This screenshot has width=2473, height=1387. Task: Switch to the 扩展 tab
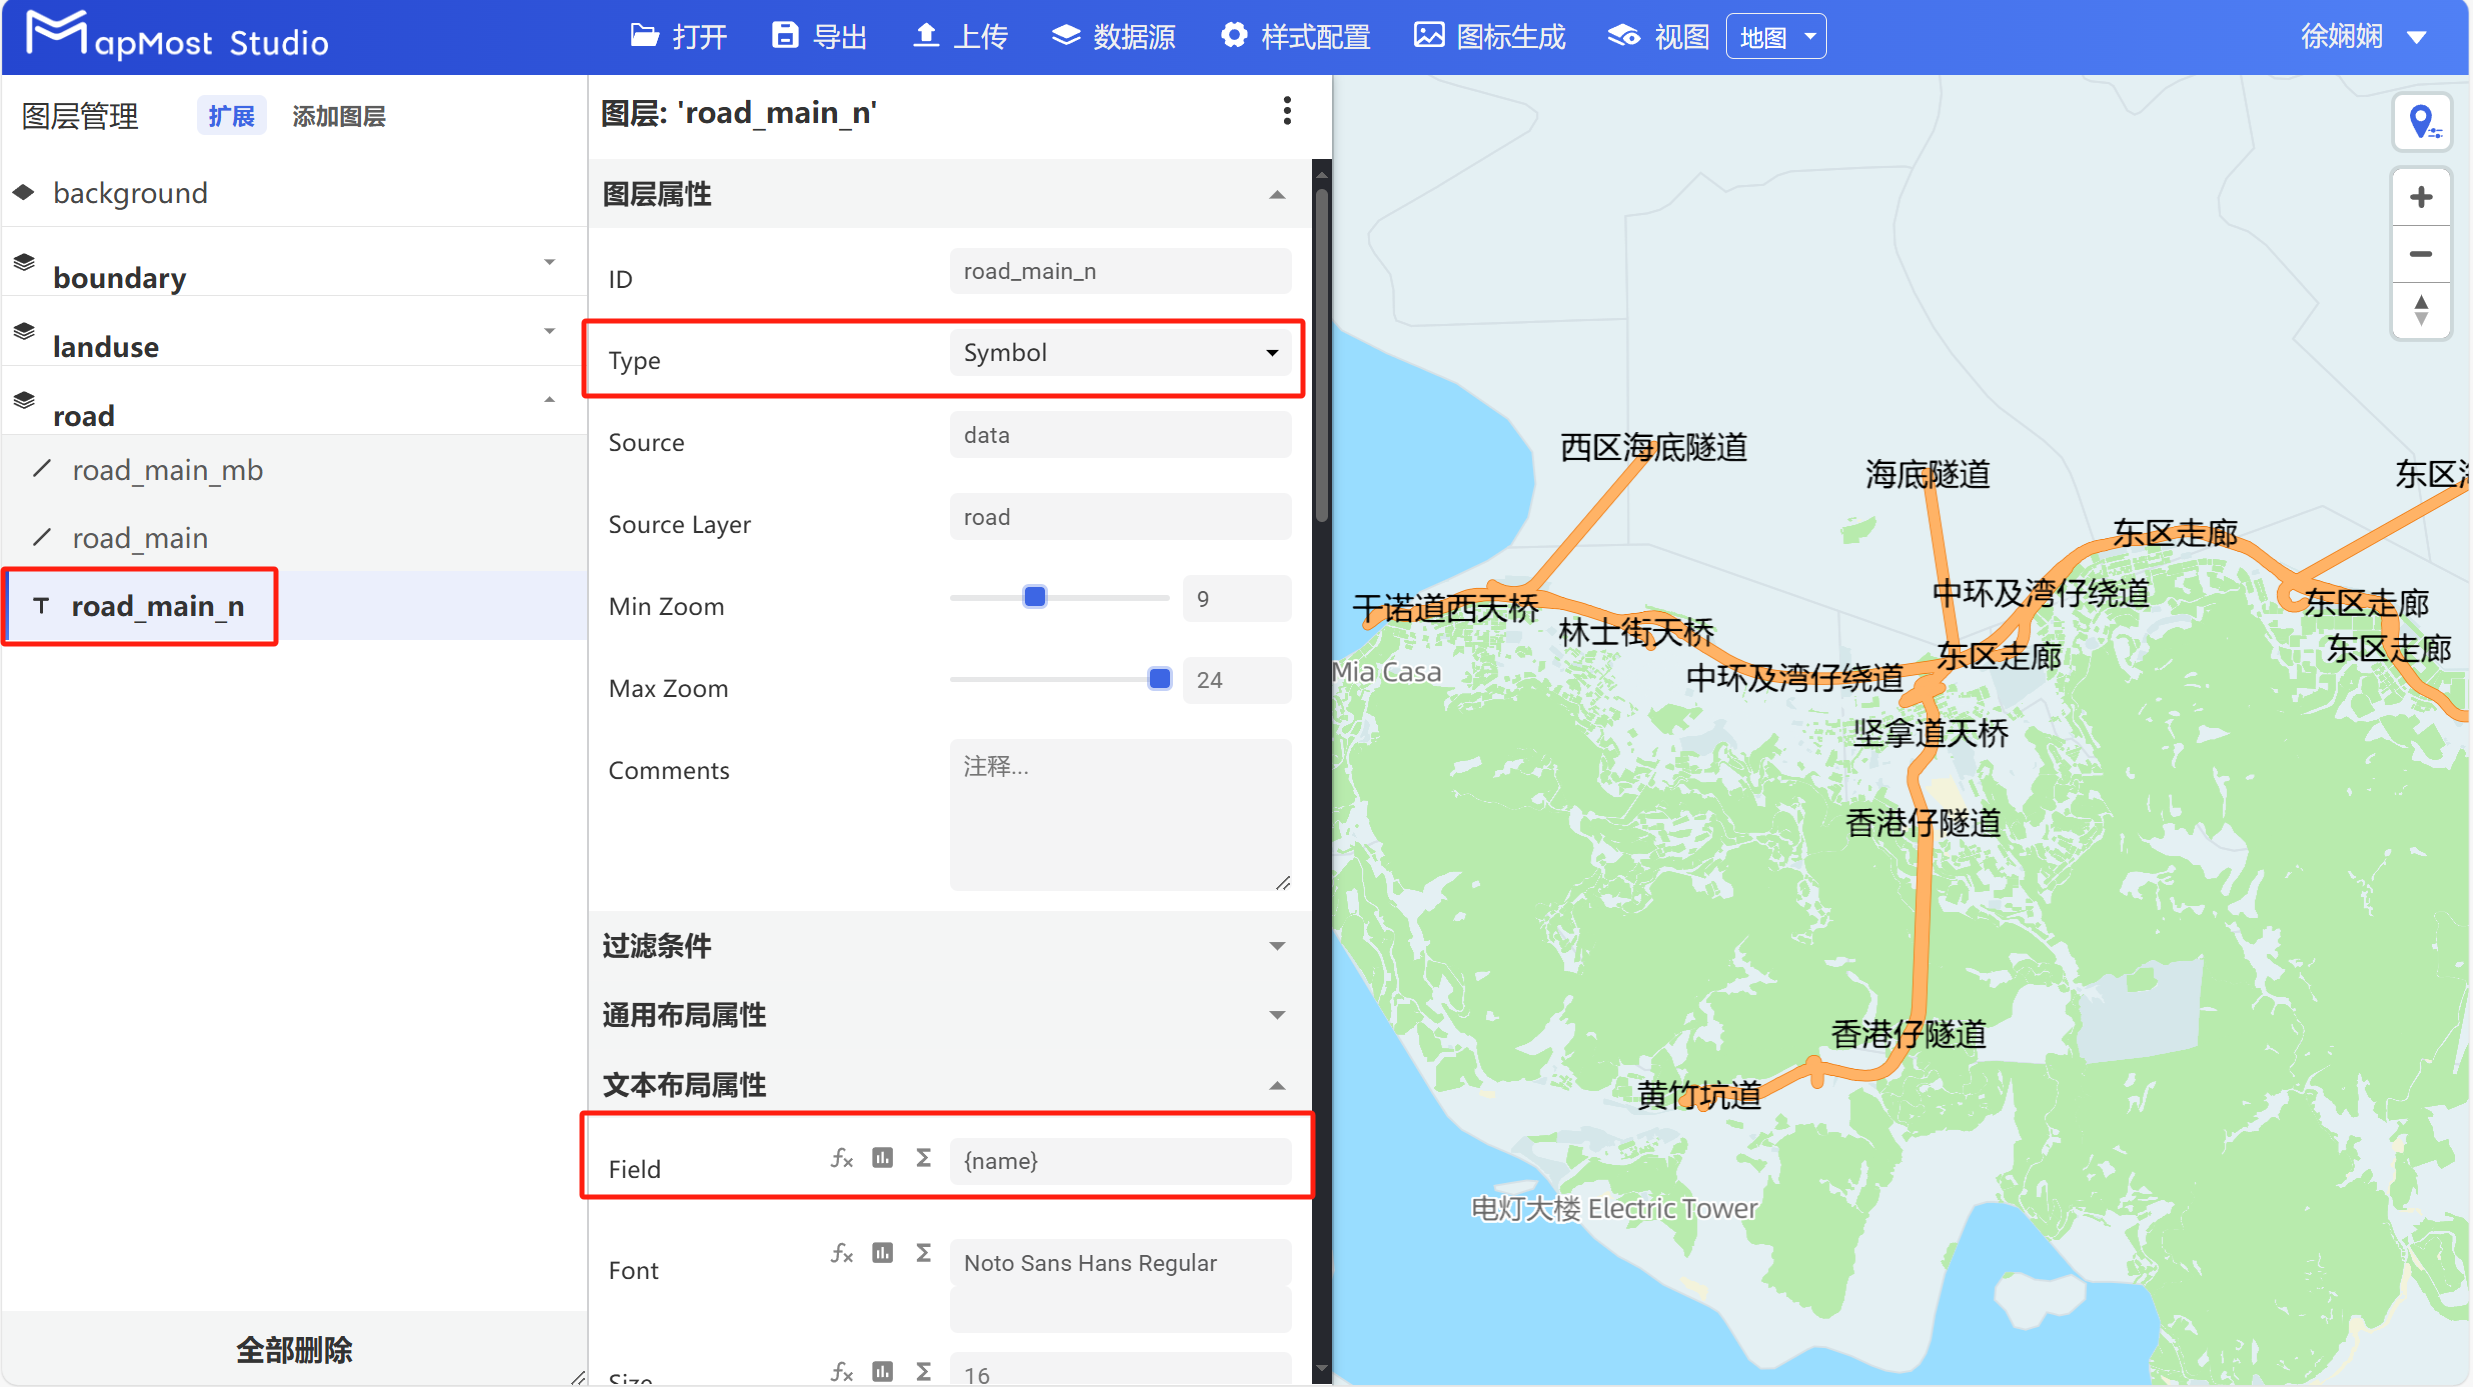point(231,115)
